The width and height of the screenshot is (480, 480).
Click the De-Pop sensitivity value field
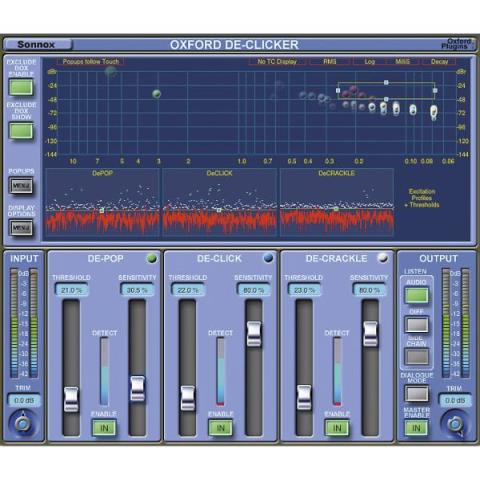[x=137, y=290]
